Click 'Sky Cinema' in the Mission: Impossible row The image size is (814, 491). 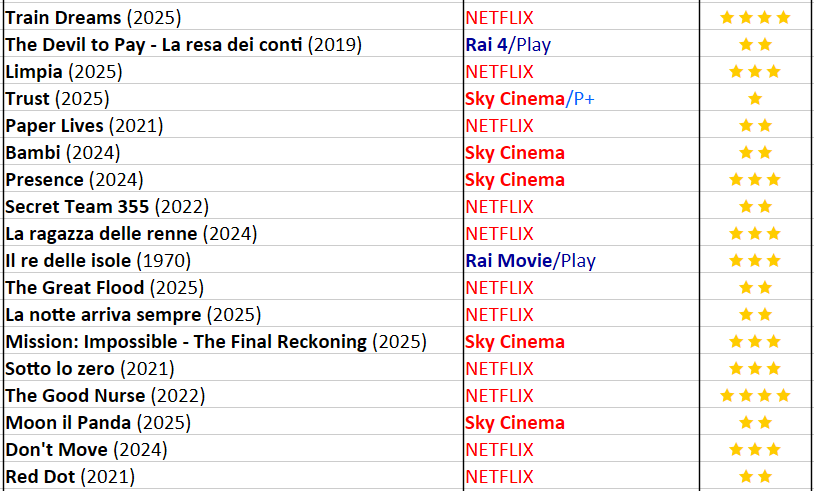(515, 342)
